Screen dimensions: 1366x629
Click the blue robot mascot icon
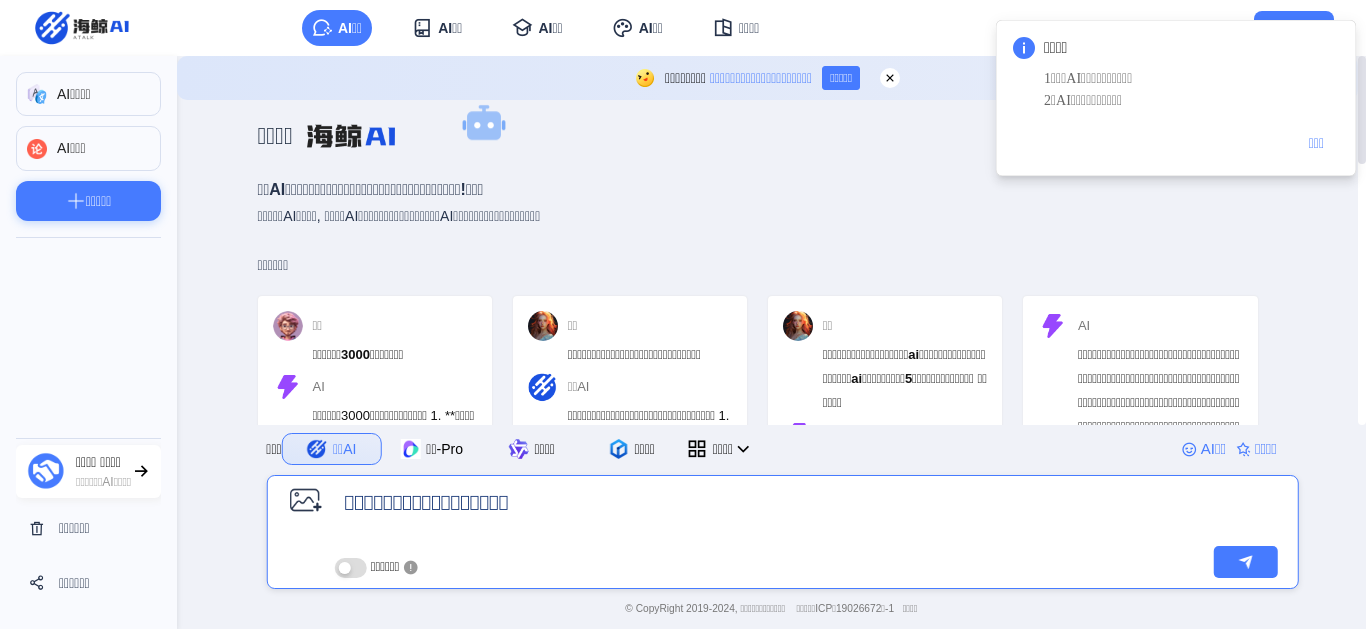[484, 124]
